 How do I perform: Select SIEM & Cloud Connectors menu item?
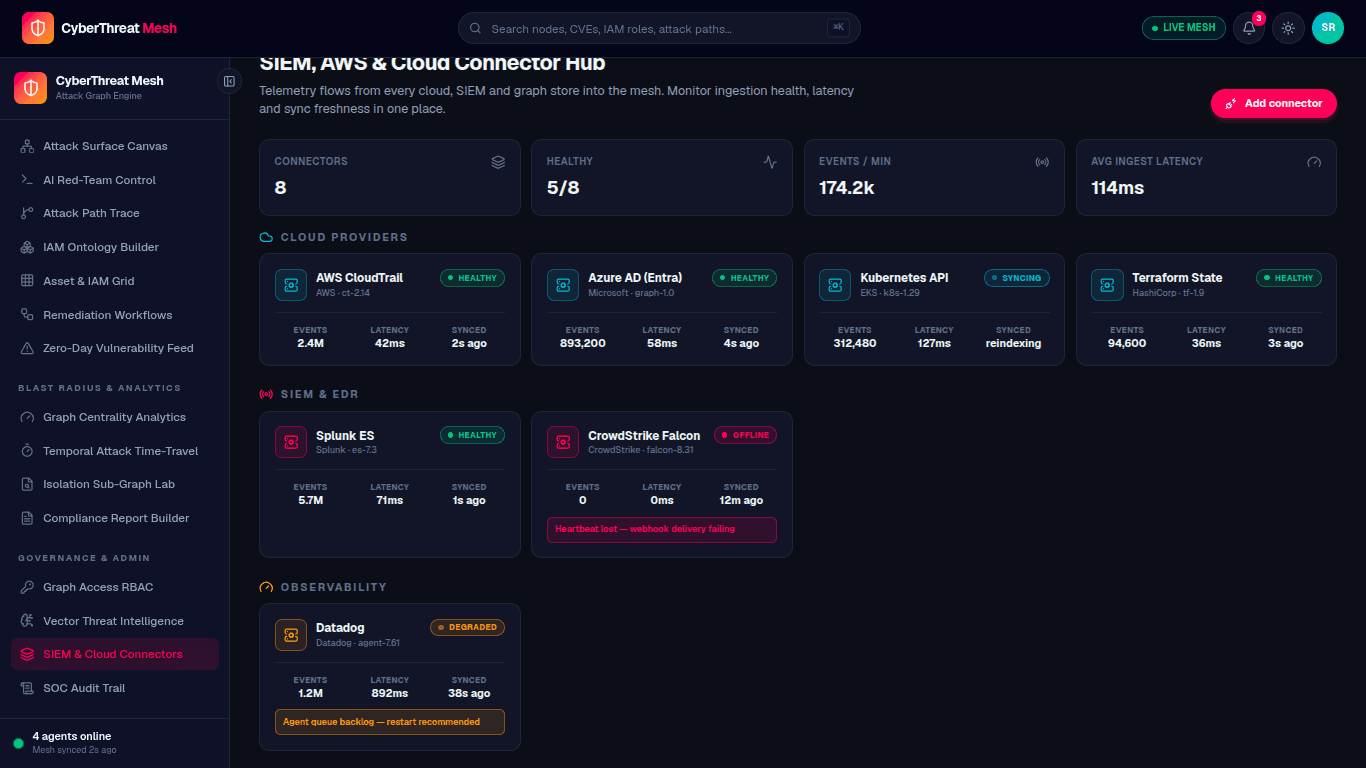coord(115,654)
